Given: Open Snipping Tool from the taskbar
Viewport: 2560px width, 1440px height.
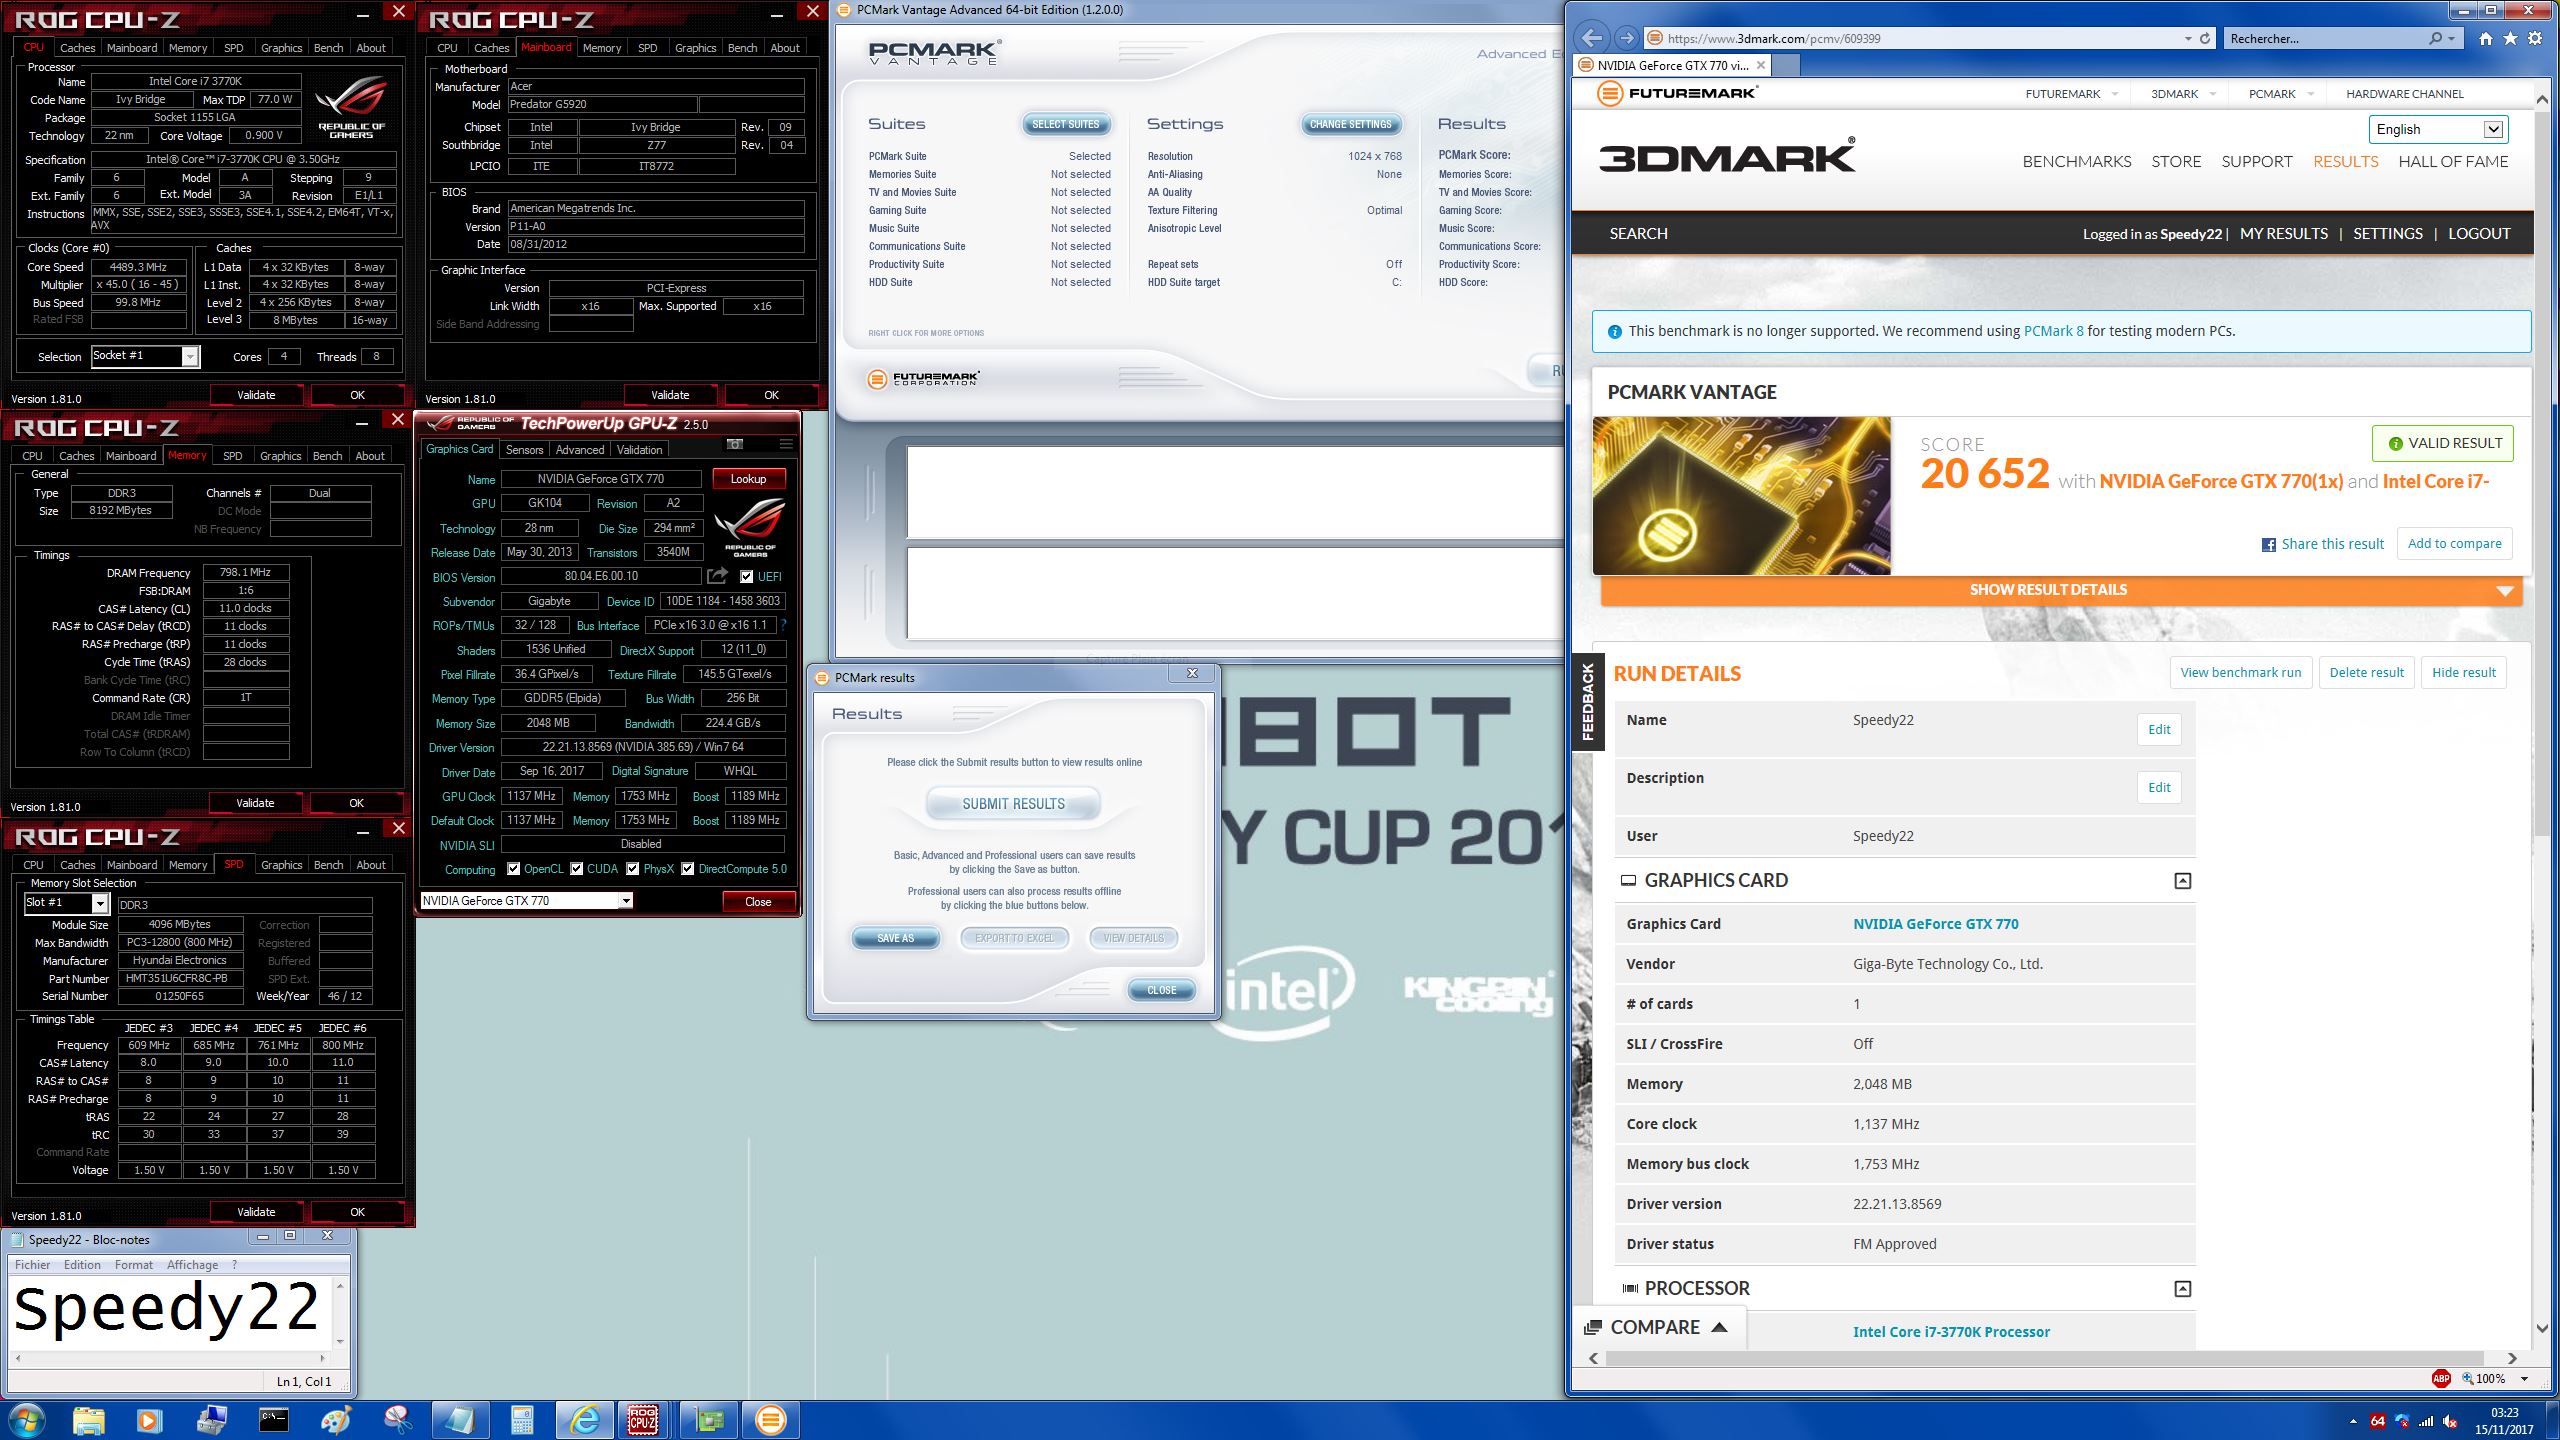Looking at the screenshot, I should point(398,1419).
